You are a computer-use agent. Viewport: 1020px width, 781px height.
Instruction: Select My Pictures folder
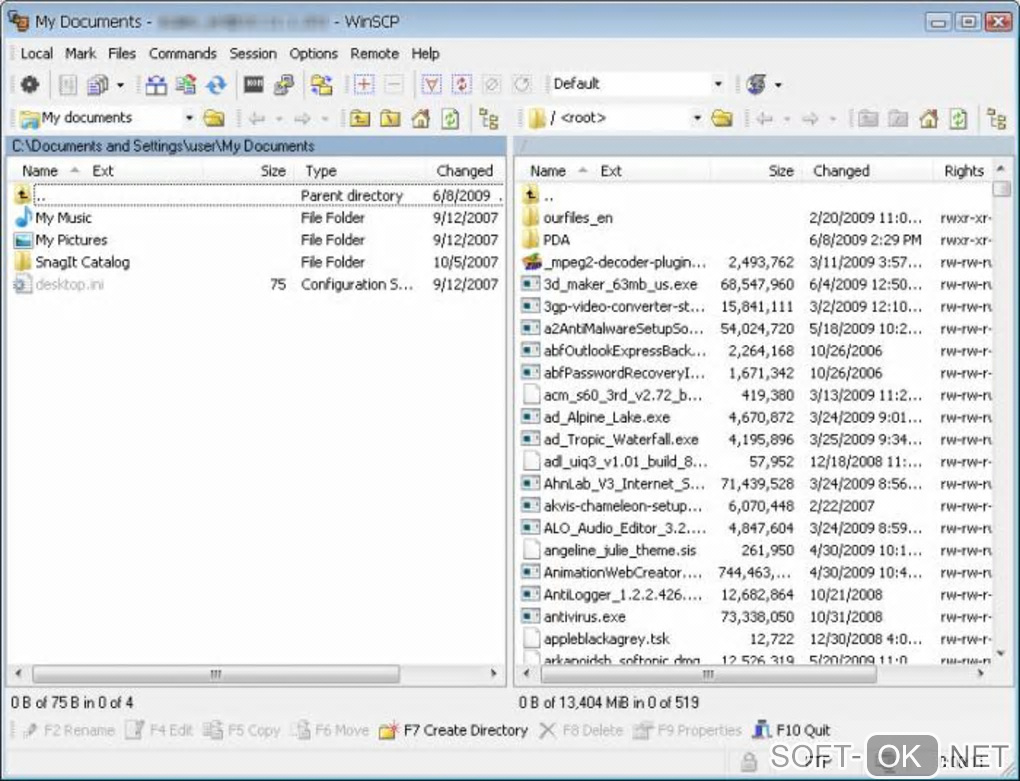[x=71, y=240]
